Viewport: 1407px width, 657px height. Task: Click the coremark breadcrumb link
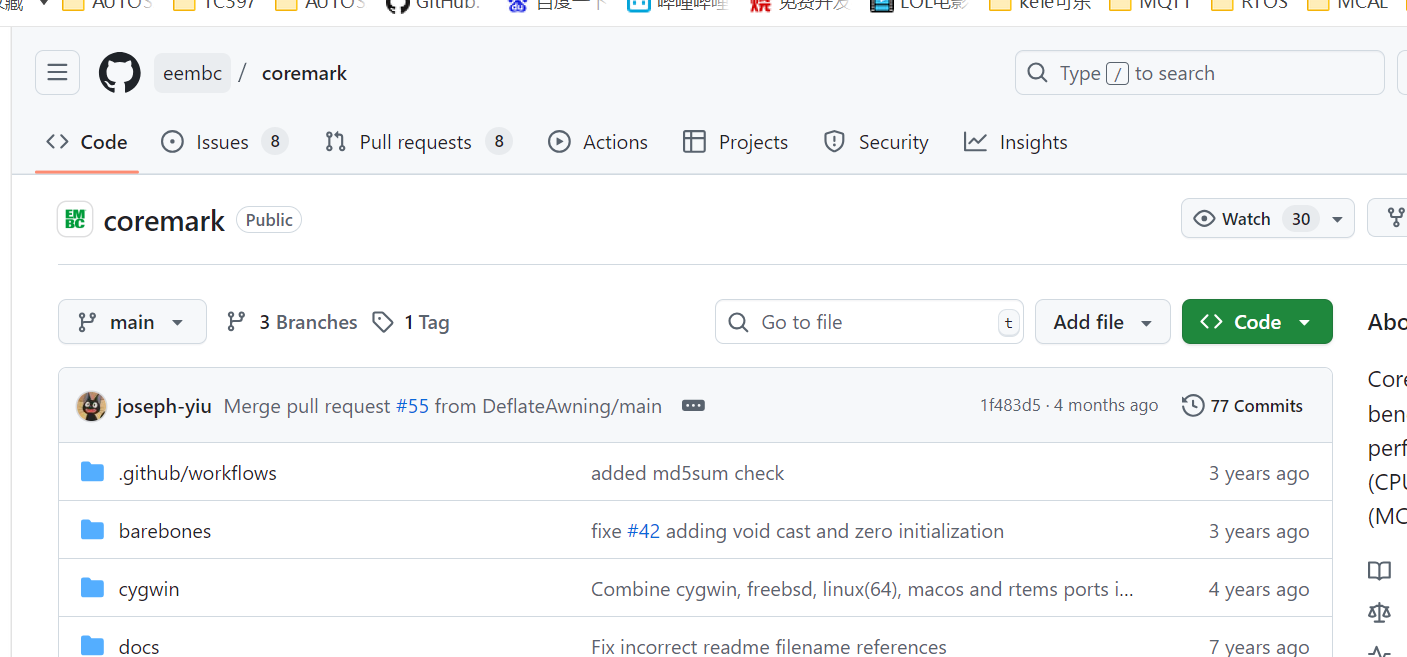pyautogui.click(x=304, y=73)
